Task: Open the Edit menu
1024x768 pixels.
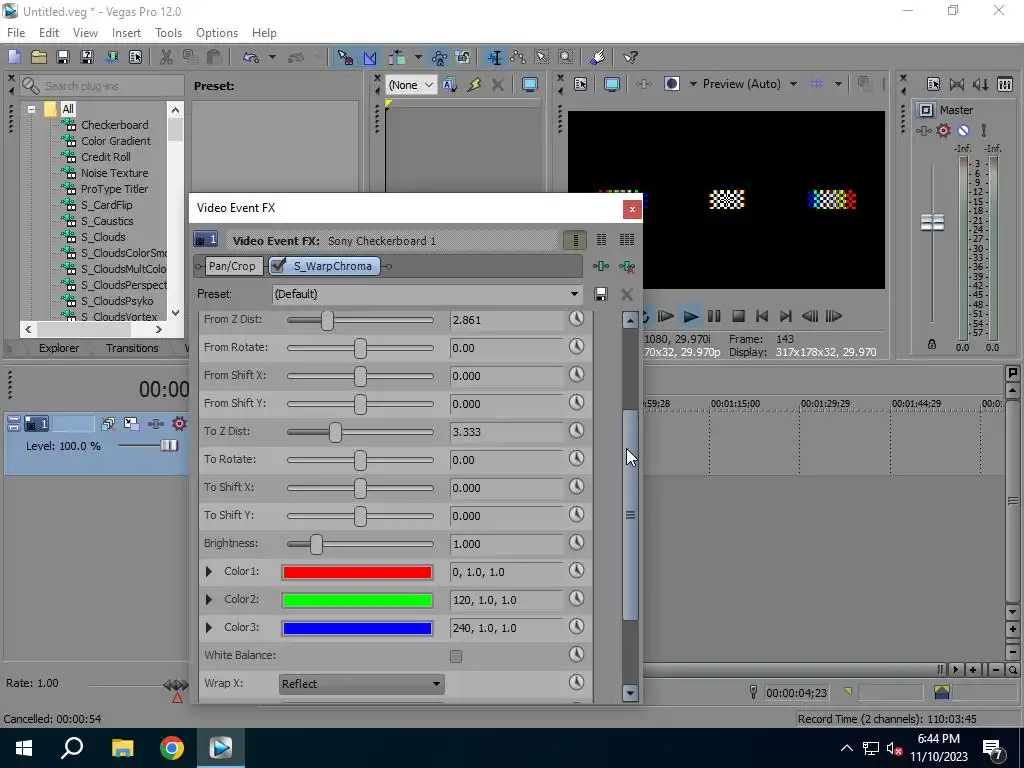Action: 49,33
